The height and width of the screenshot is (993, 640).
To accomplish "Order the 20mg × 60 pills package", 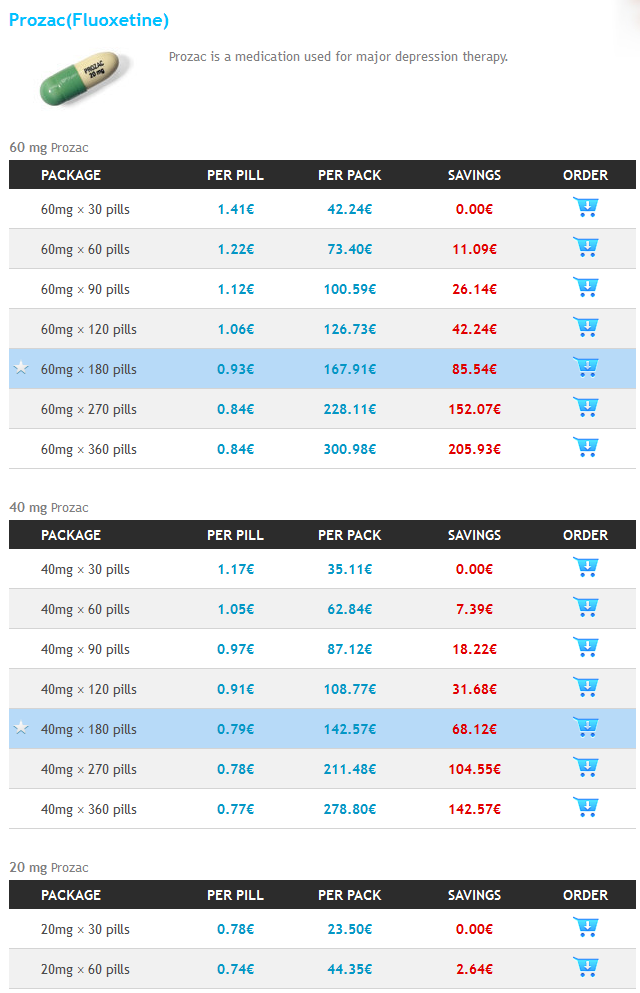I will pos(586,967).
